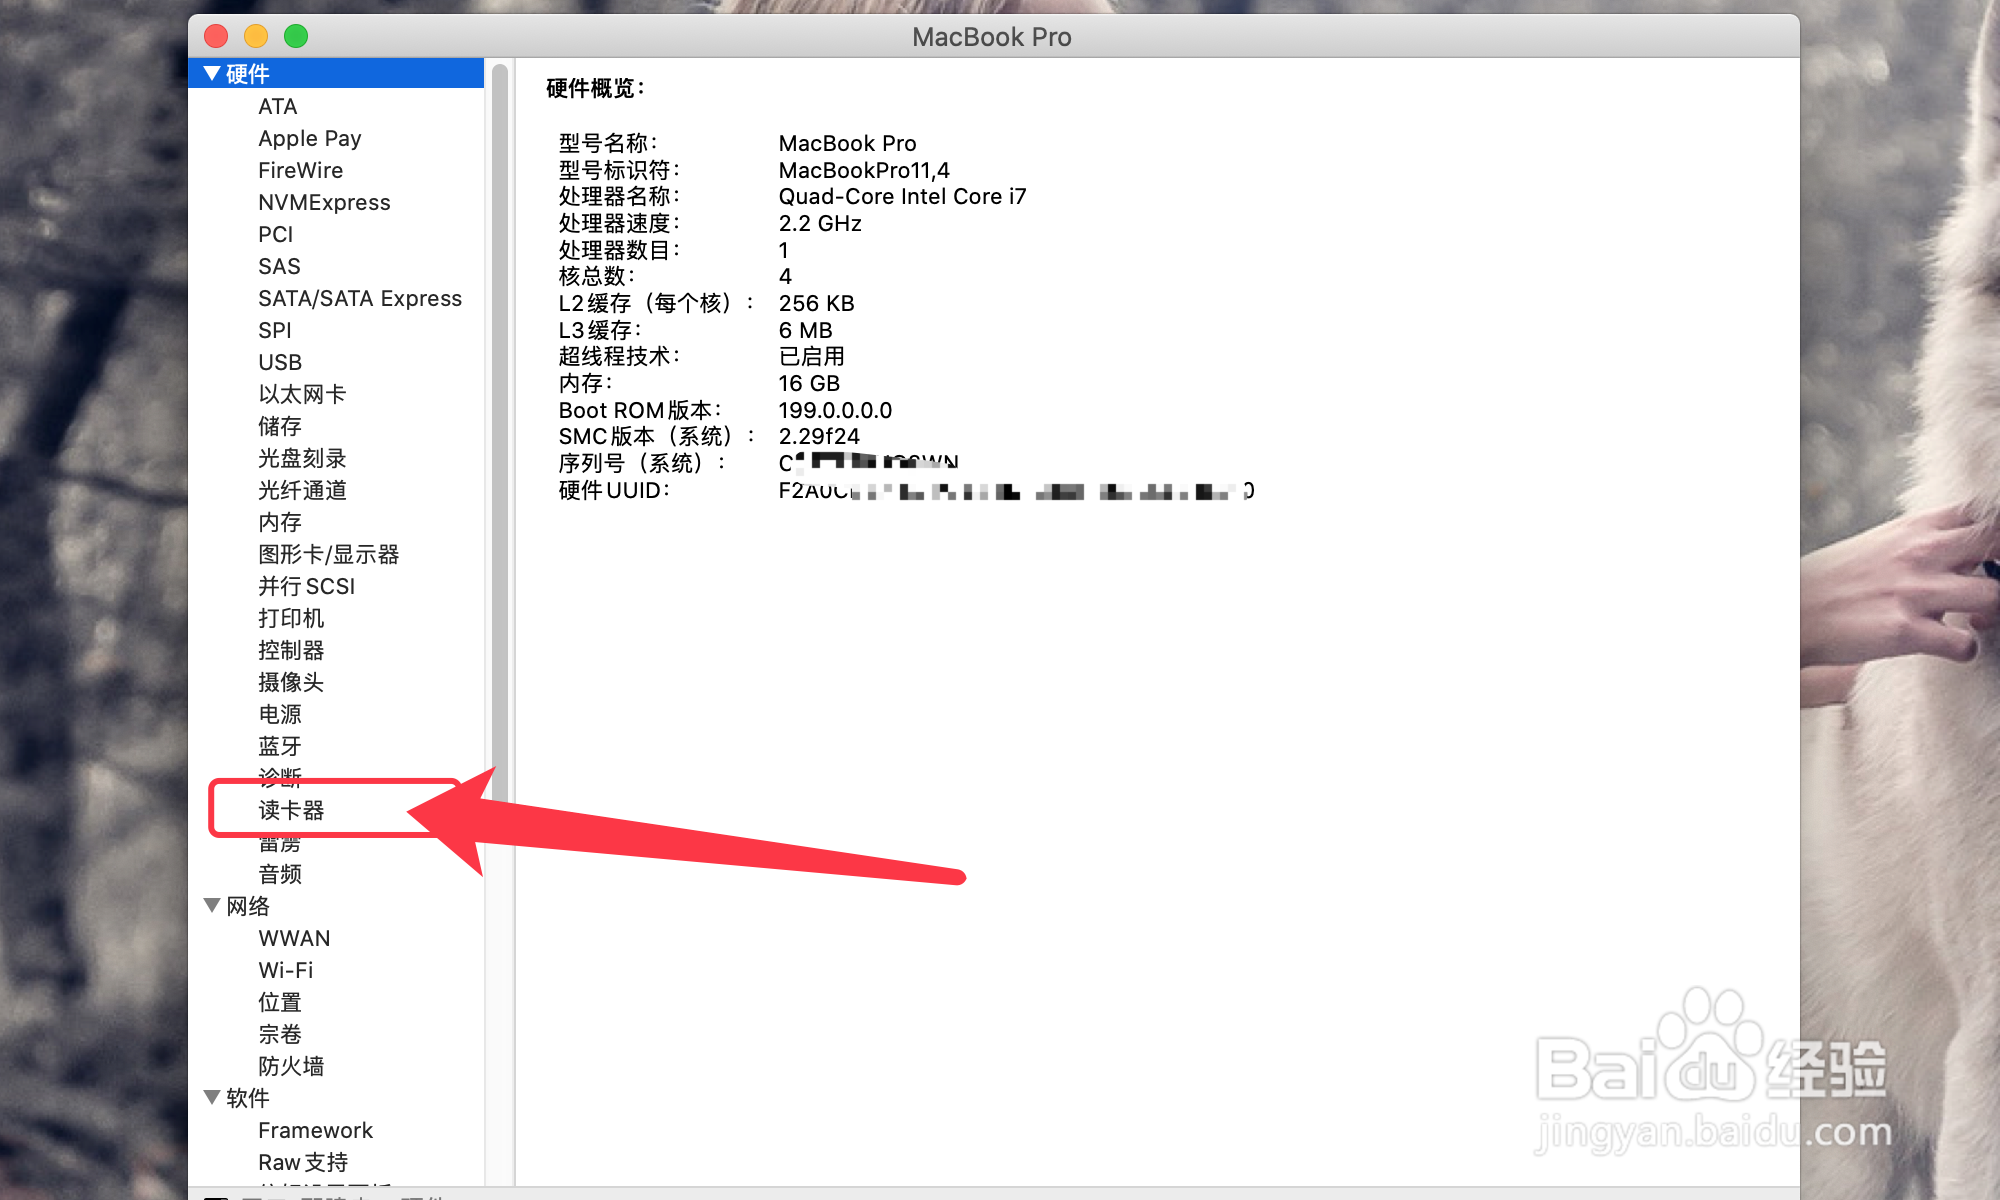Zoom the window with green button

[x=296, y=36]
